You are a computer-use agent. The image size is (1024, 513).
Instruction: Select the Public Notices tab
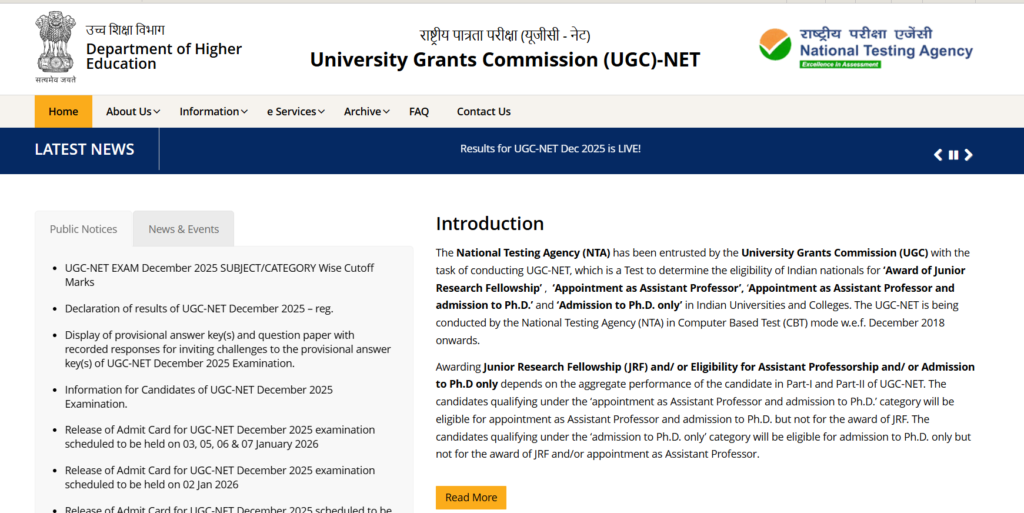click(x=83, y=229)
